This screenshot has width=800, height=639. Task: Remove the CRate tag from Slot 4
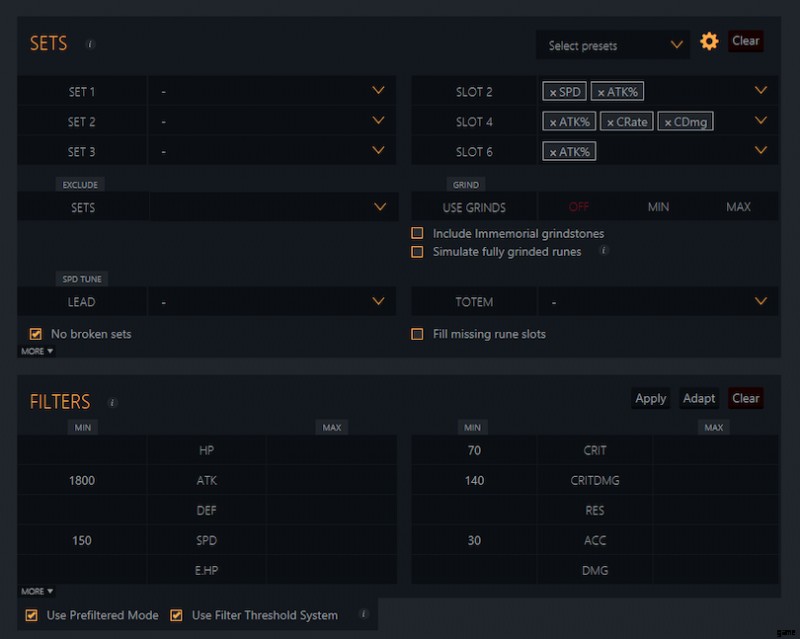[x=609, y=122]
